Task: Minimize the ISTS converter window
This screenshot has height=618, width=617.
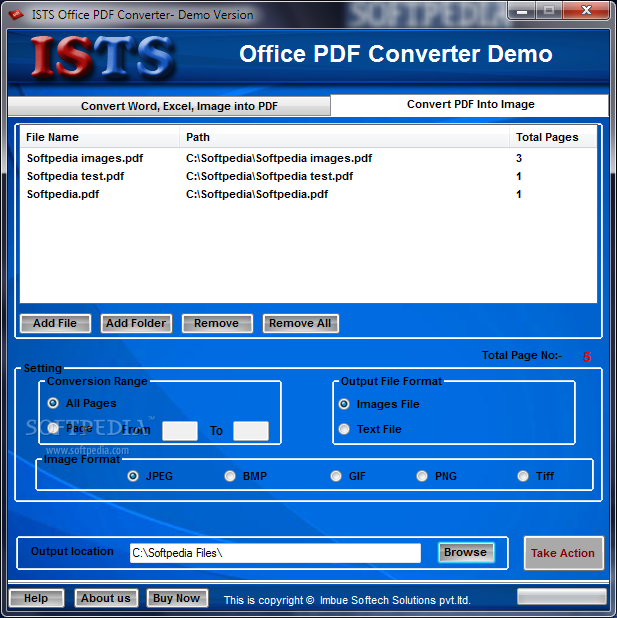Action: click(x=522, y=10)
